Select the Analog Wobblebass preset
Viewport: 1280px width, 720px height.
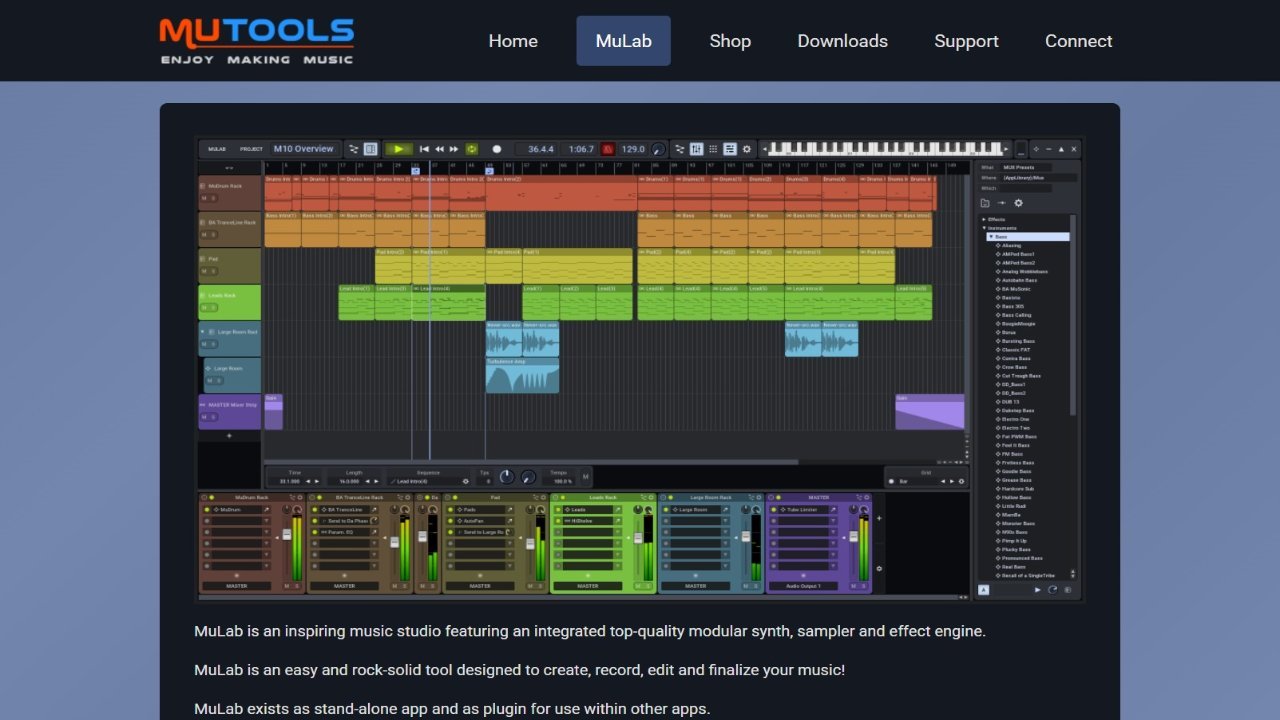pyautogui.click(x=1025, y=271)
